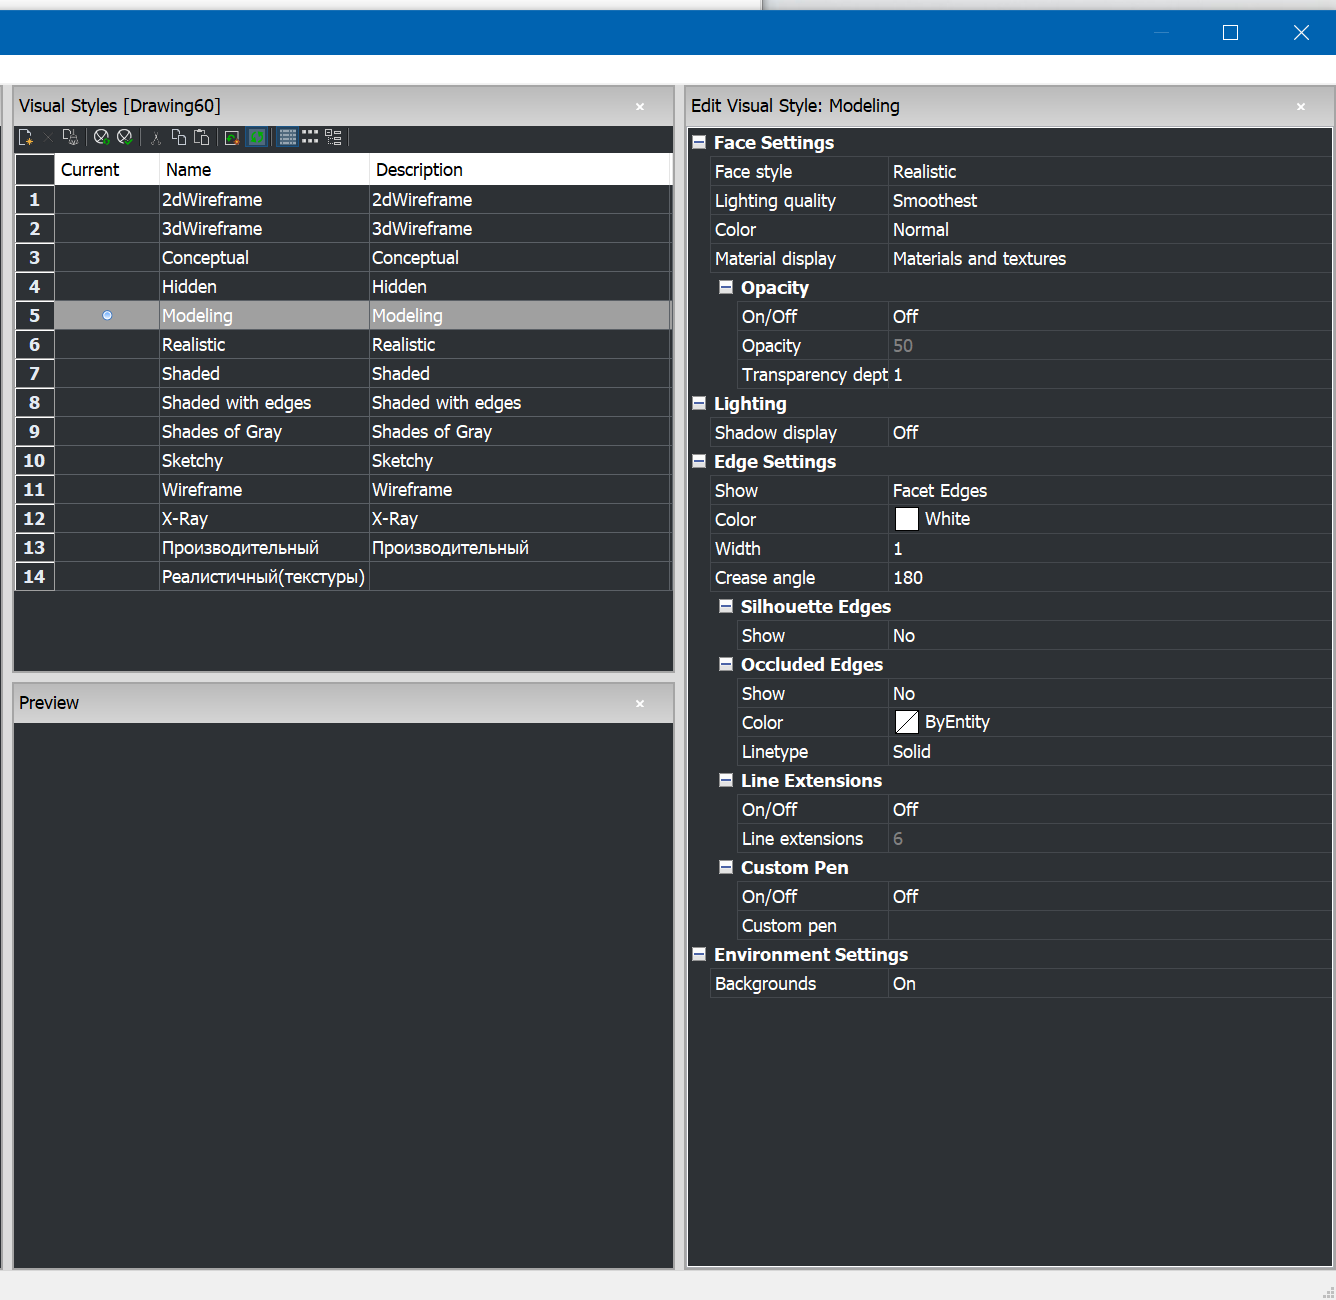Click the Name column header
1336x1300 pixels.
[x=264, y=170]
